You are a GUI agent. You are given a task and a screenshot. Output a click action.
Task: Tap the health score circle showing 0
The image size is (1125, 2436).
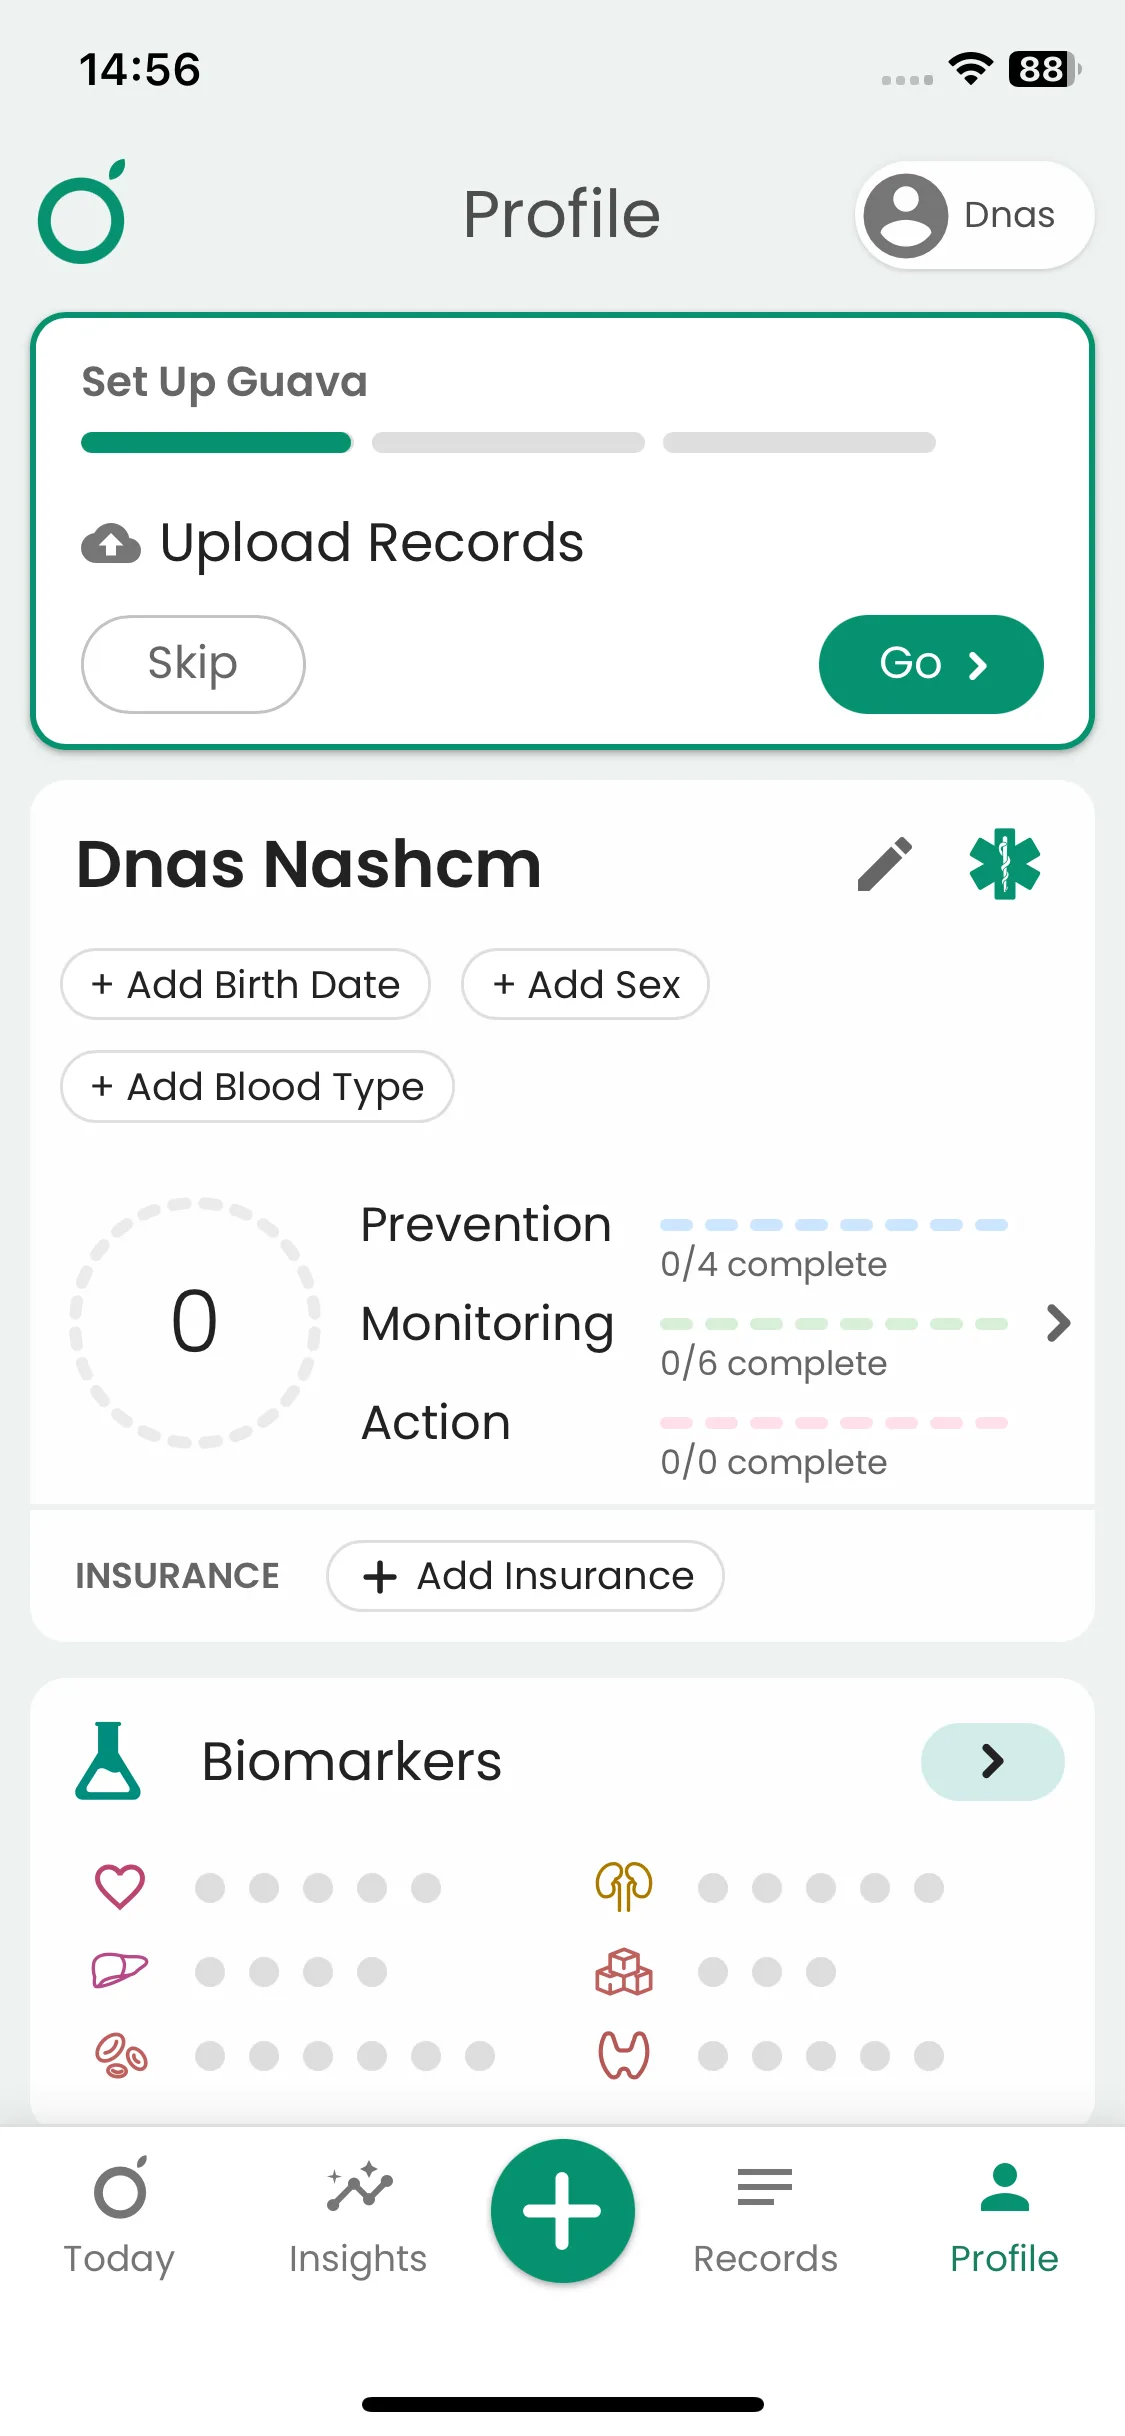coord(195,1322)
